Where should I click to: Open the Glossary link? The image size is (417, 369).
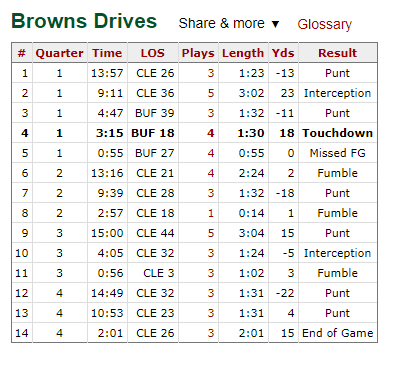point(324,24)
